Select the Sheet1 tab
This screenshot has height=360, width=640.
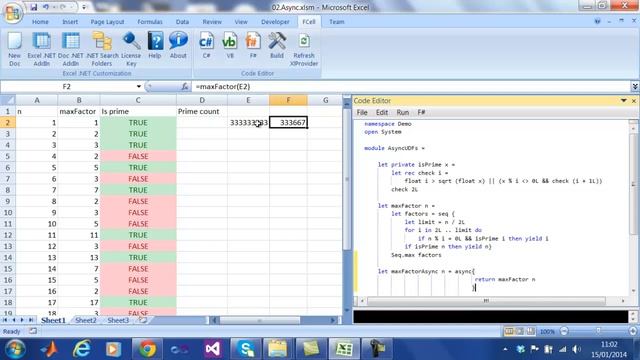[53, 320]
